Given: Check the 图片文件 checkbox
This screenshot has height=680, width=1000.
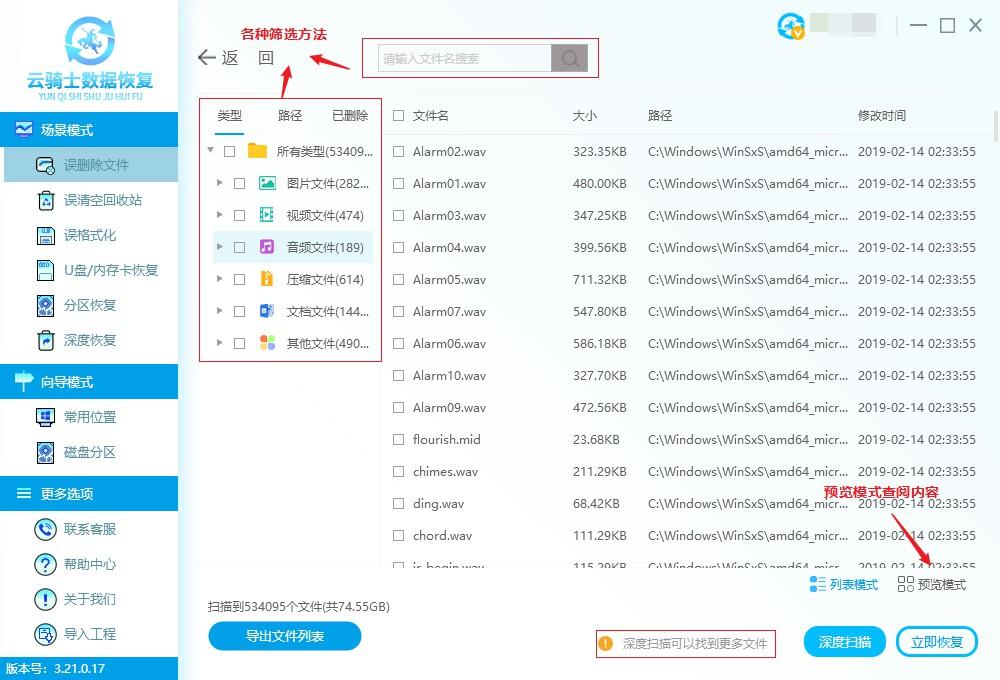Looking at the screenshot, I should 240,184.
